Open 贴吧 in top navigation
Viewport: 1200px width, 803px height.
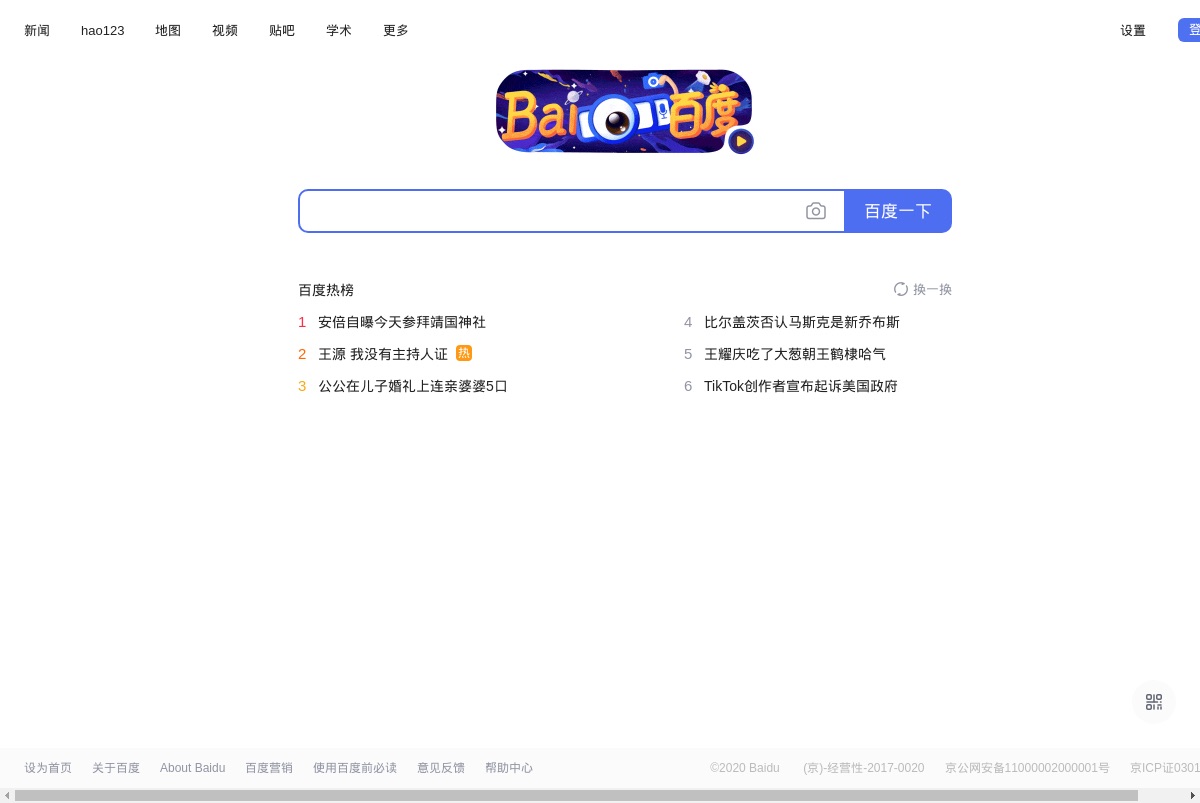(282, 30)
